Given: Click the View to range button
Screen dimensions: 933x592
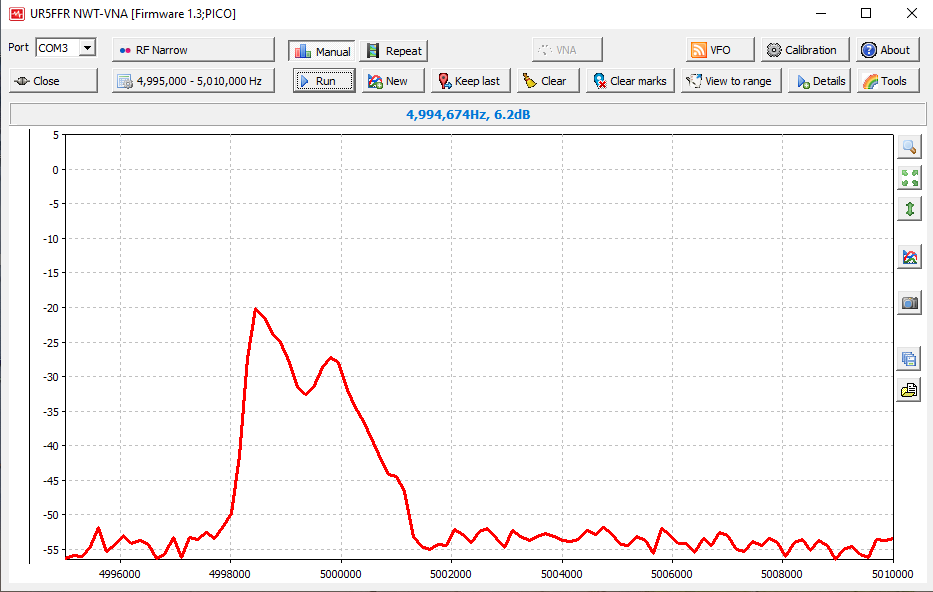Looking at the screenshot, I should (x=729, y=81).
